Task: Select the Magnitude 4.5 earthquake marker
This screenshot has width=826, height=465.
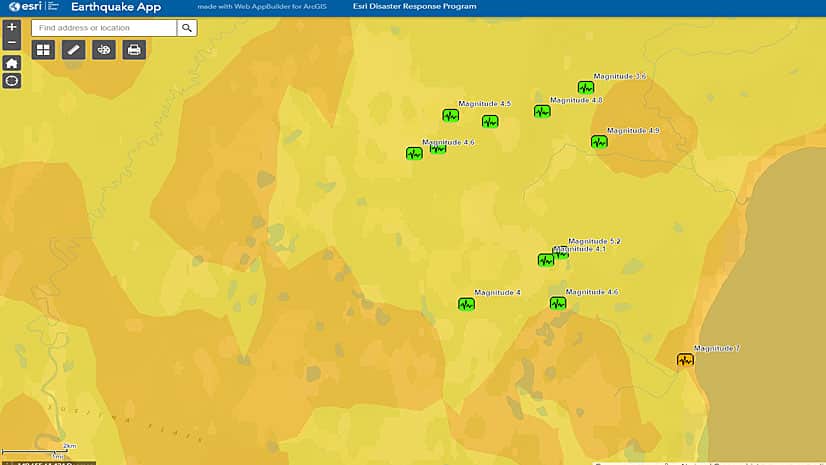Action: pyautogui.click(x=450, y=115)
